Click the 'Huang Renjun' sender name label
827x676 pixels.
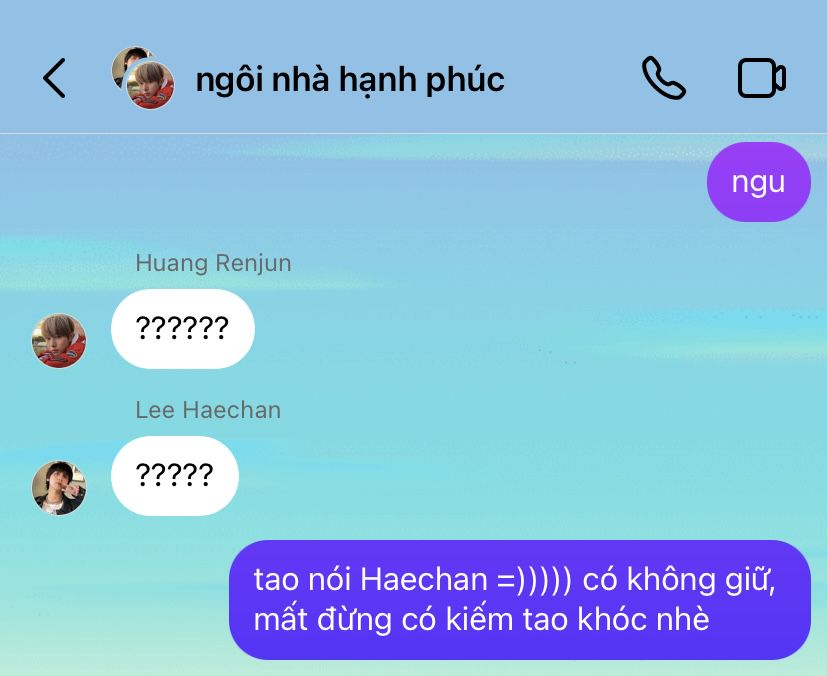213,263
